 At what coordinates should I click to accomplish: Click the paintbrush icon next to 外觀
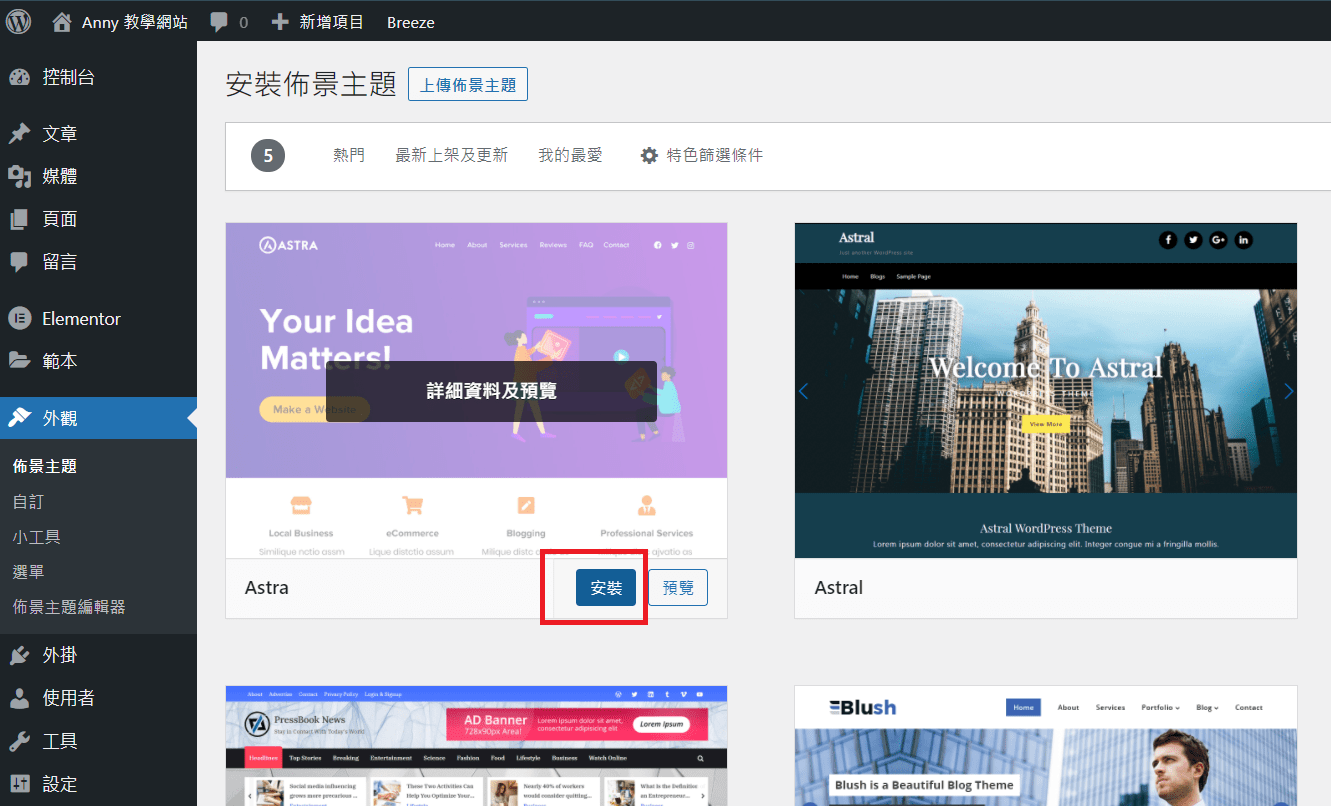(19, 418)
